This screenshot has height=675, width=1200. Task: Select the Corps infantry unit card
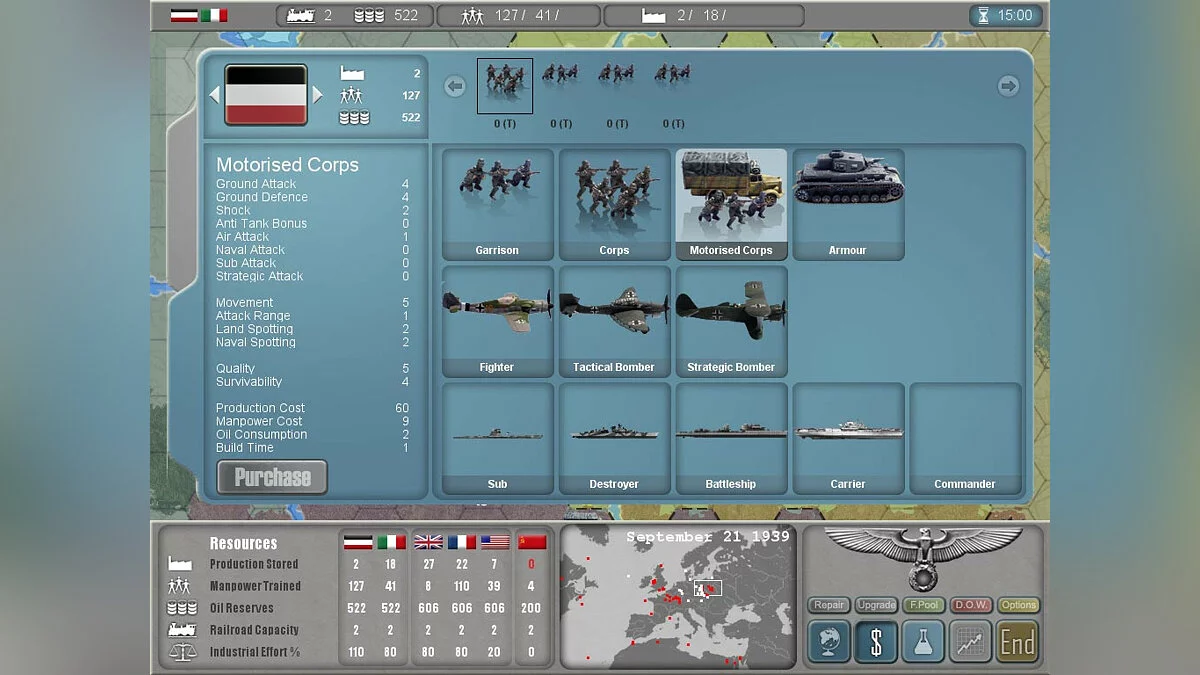(614, 205)
